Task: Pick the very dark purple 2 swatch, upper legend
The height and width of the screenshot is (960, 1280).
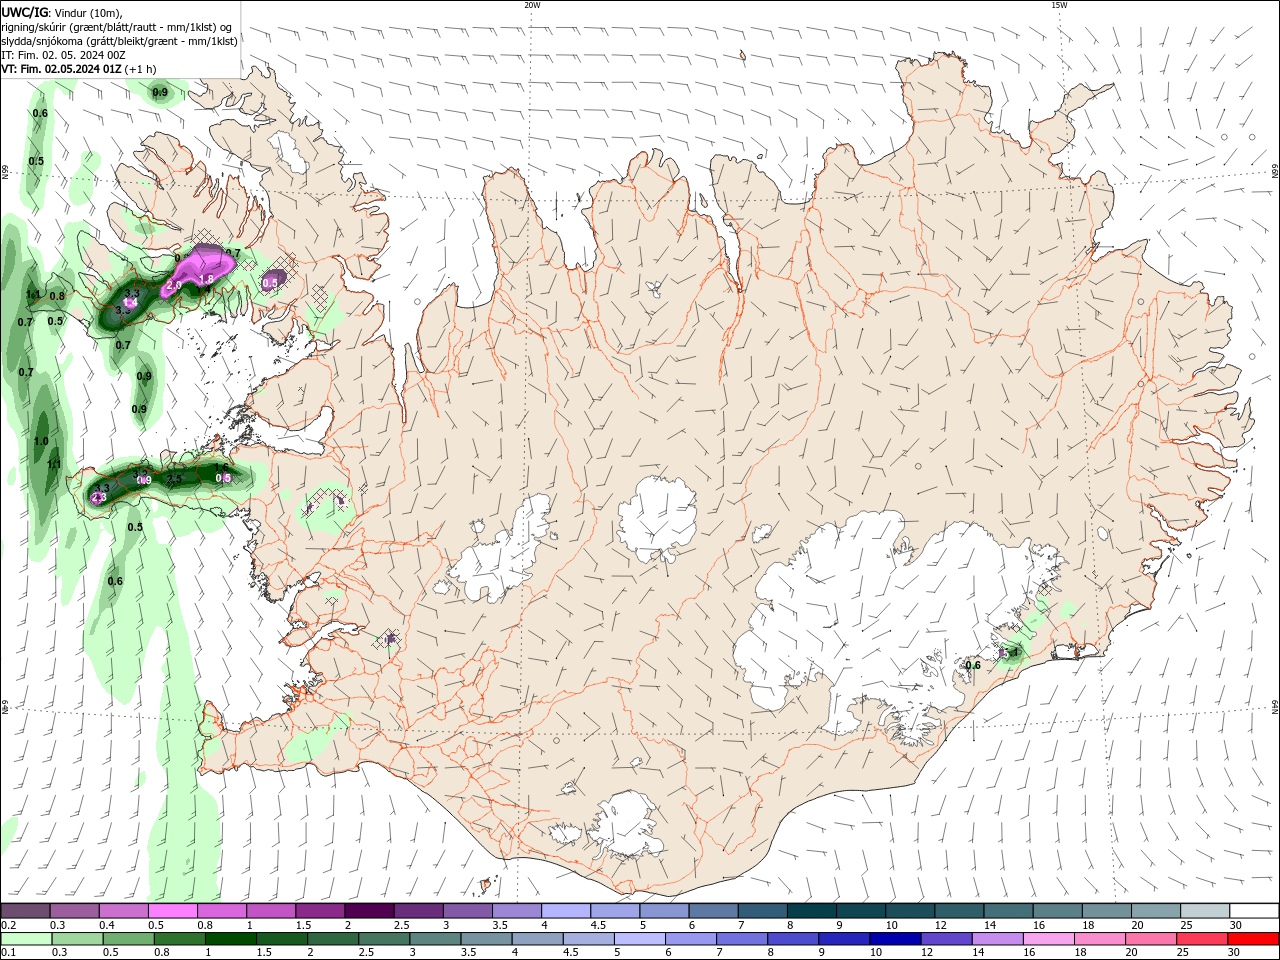Action: tap(368, 911)
